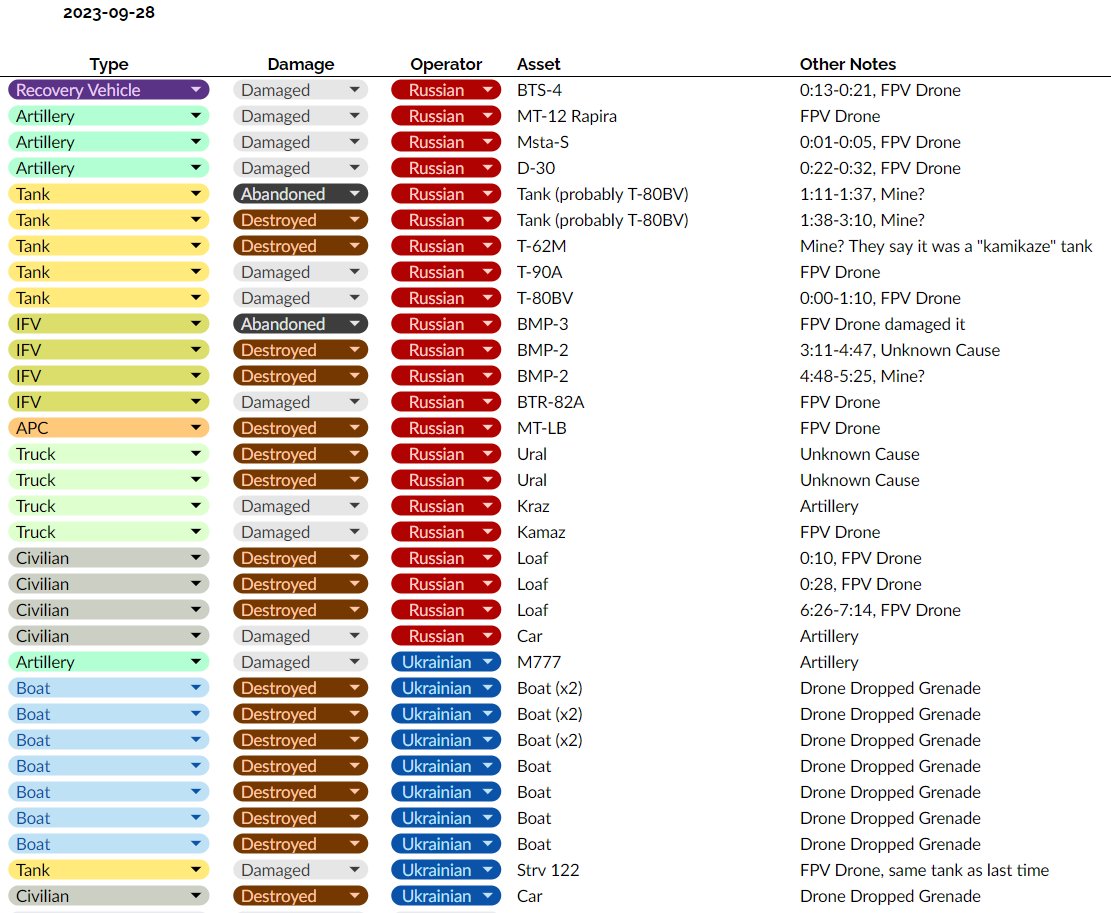Select the Strv 122 asset cell
This screenshot has height=913, width=1111.
pos(548,870)
